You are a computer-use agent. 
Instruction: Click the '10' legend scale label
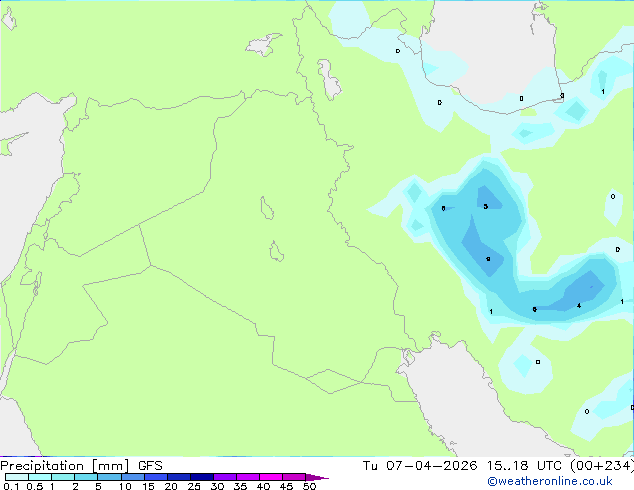click(125, 486)
